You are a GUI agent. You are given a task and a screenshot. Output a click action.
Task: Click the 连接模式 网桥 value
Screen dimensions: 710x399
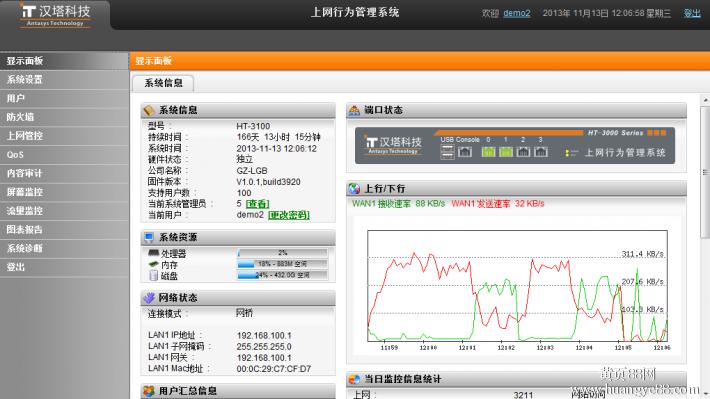coord(244,313)
